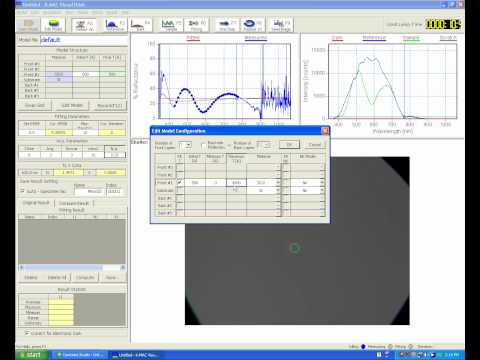Viewport: 480px width, 360px height.
Task: Click the third button beside Edit Model
Action: click(x=109, y=105)
